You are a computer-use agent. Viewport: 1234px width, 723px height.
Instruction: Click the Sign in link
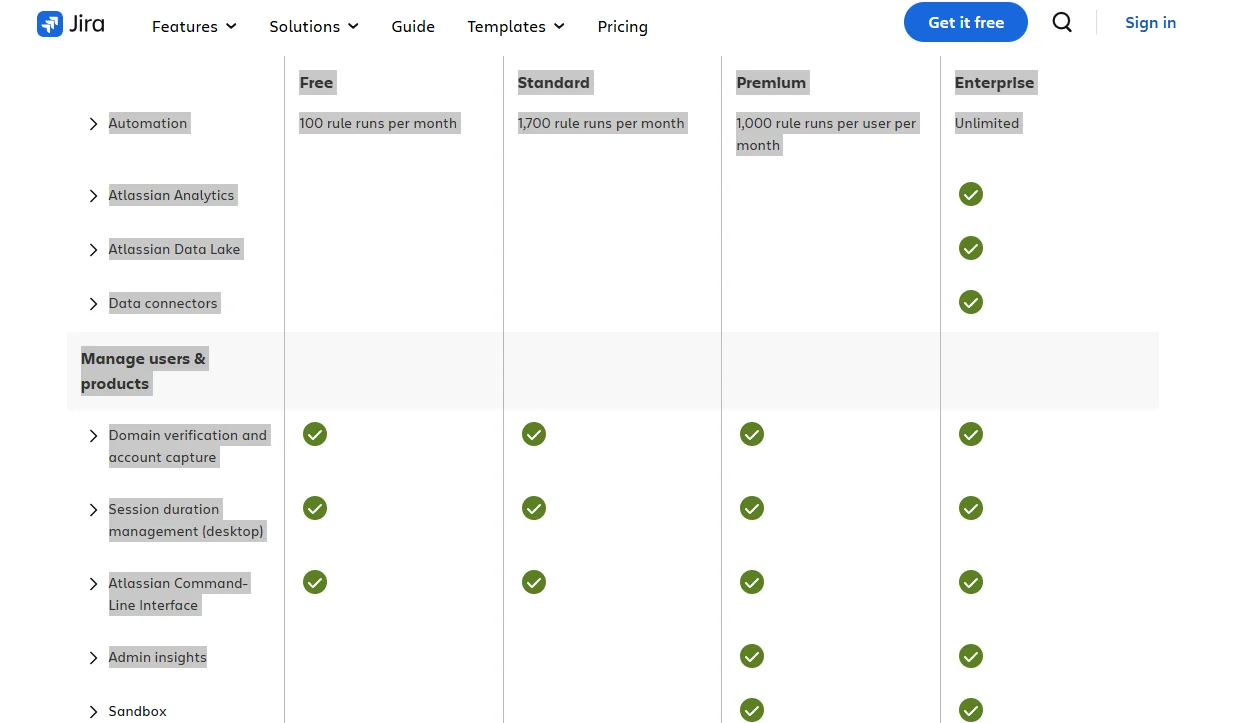(1150, 22)
